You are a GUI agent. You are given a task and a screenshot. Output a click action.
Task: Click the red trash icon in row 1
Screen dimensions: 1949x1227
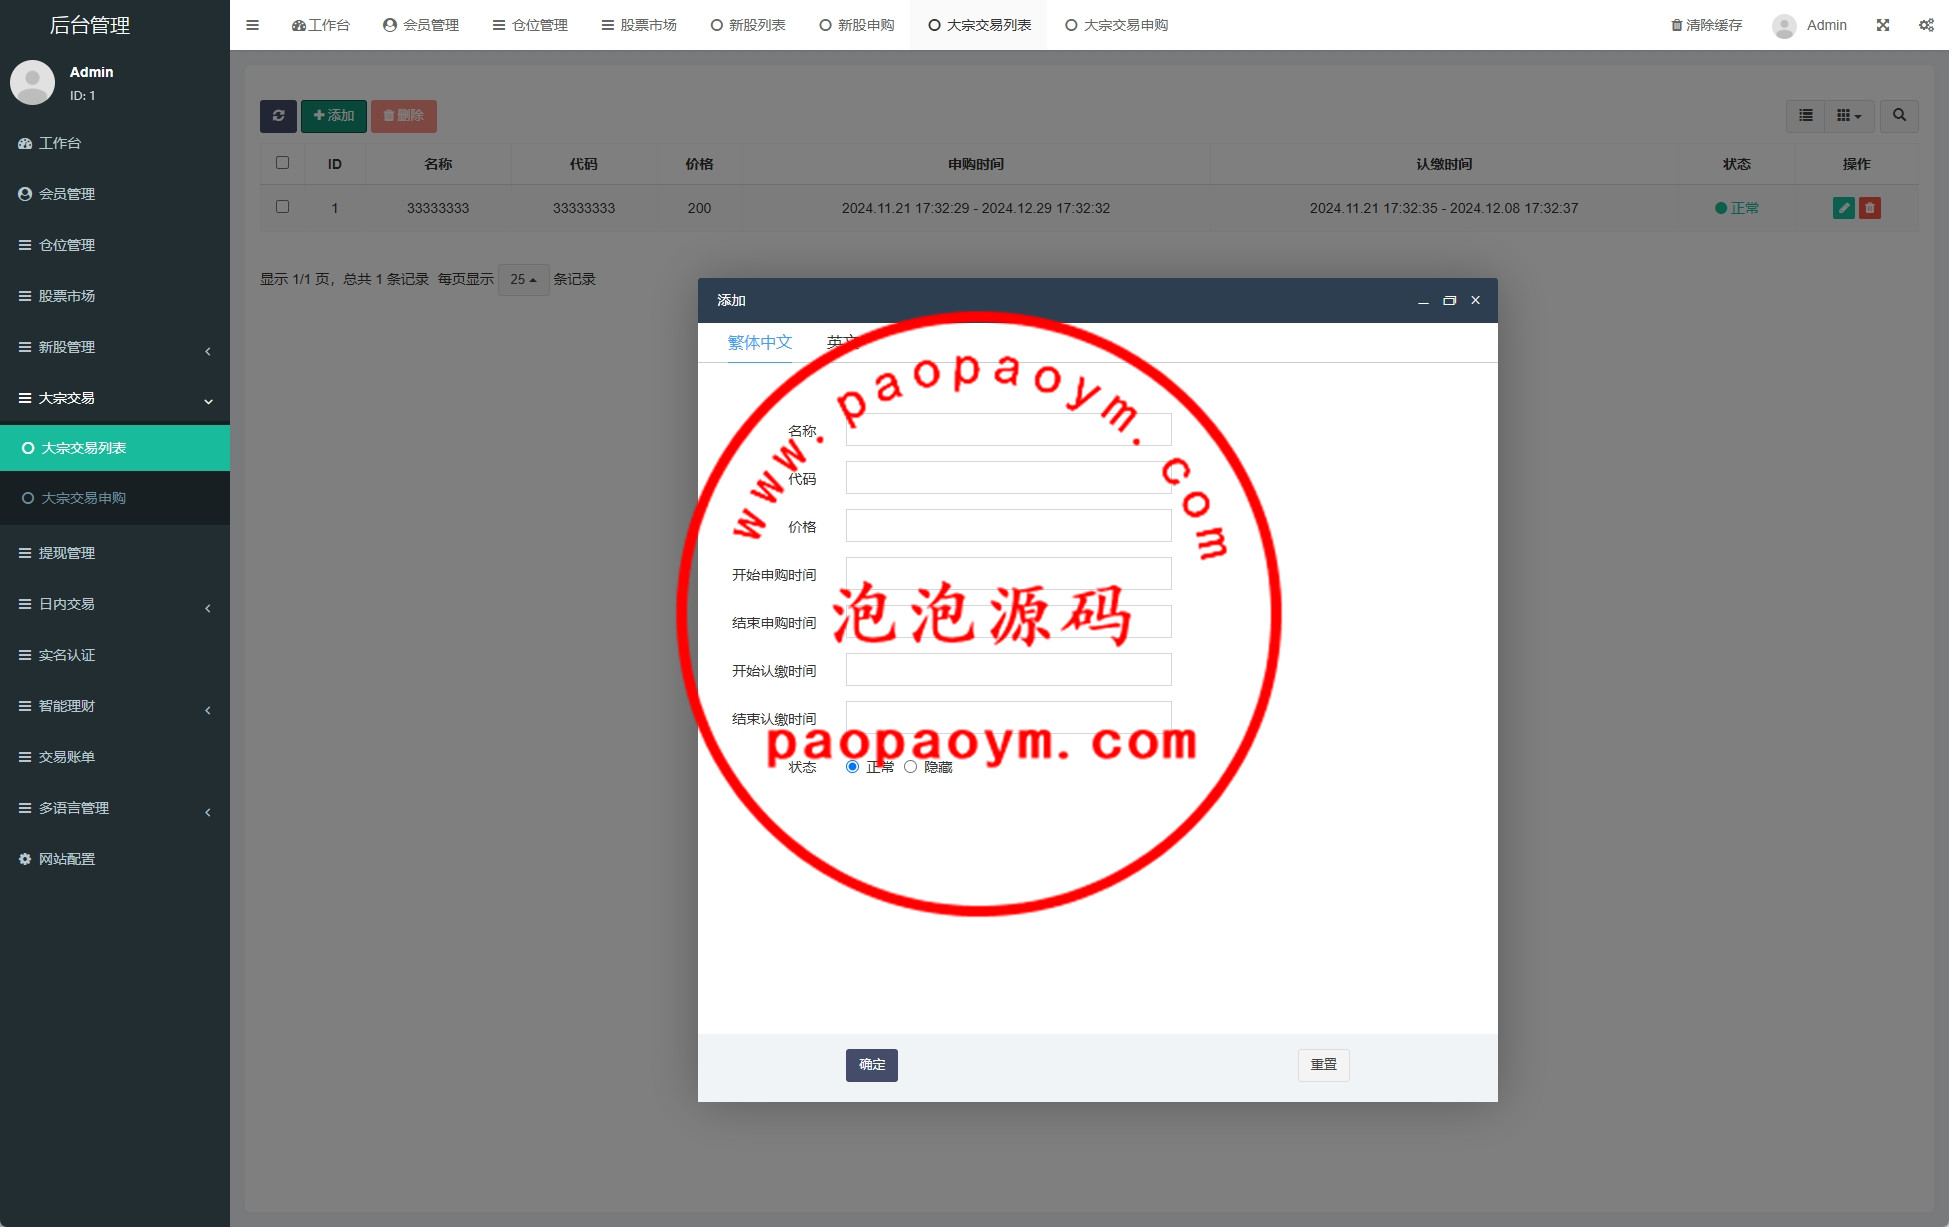1869,208
